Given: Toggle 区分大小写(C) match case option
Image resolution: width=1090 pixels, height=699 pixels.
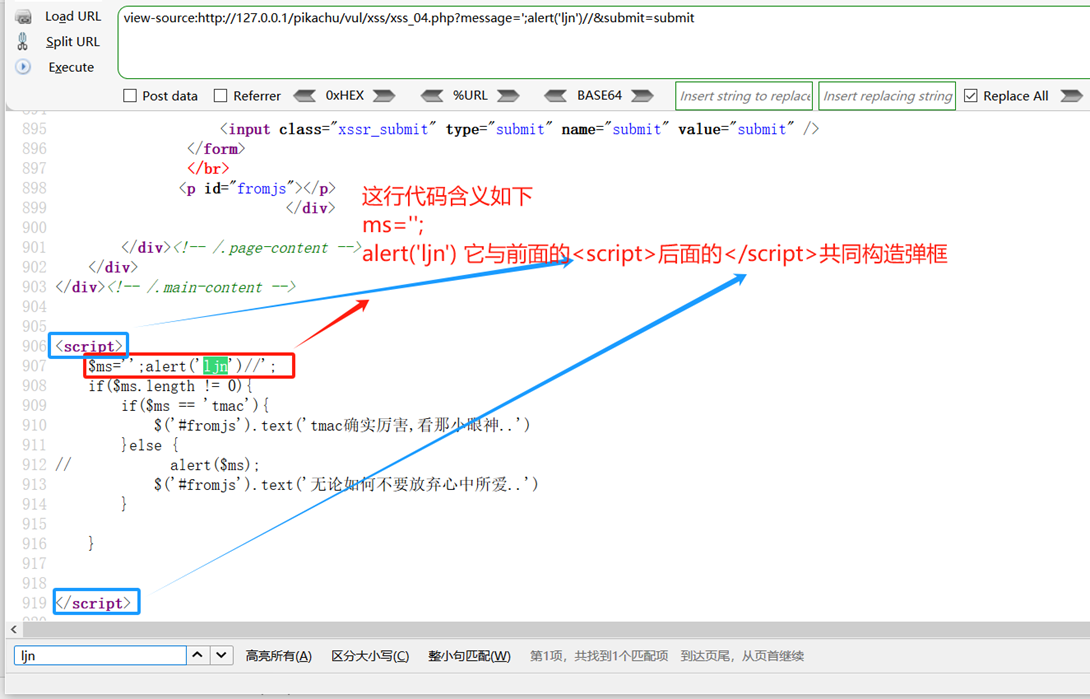Looking at the screenshot, I should pyautogui.click(x=370, y=656).
